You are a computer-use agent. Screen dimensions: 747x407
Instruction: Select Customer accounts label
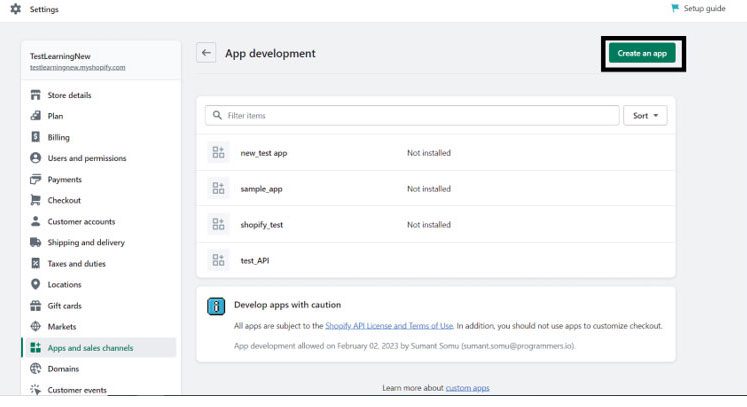(x=81, y=222)
